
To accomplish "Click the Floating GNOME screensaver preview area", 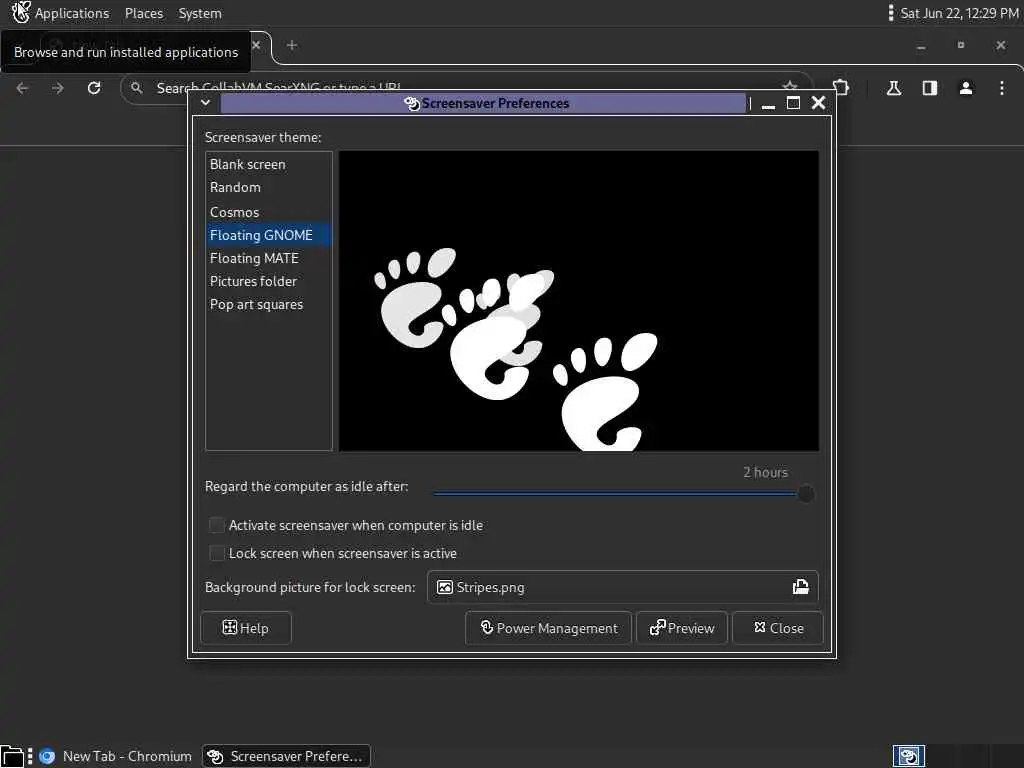I will pos(579,301).
